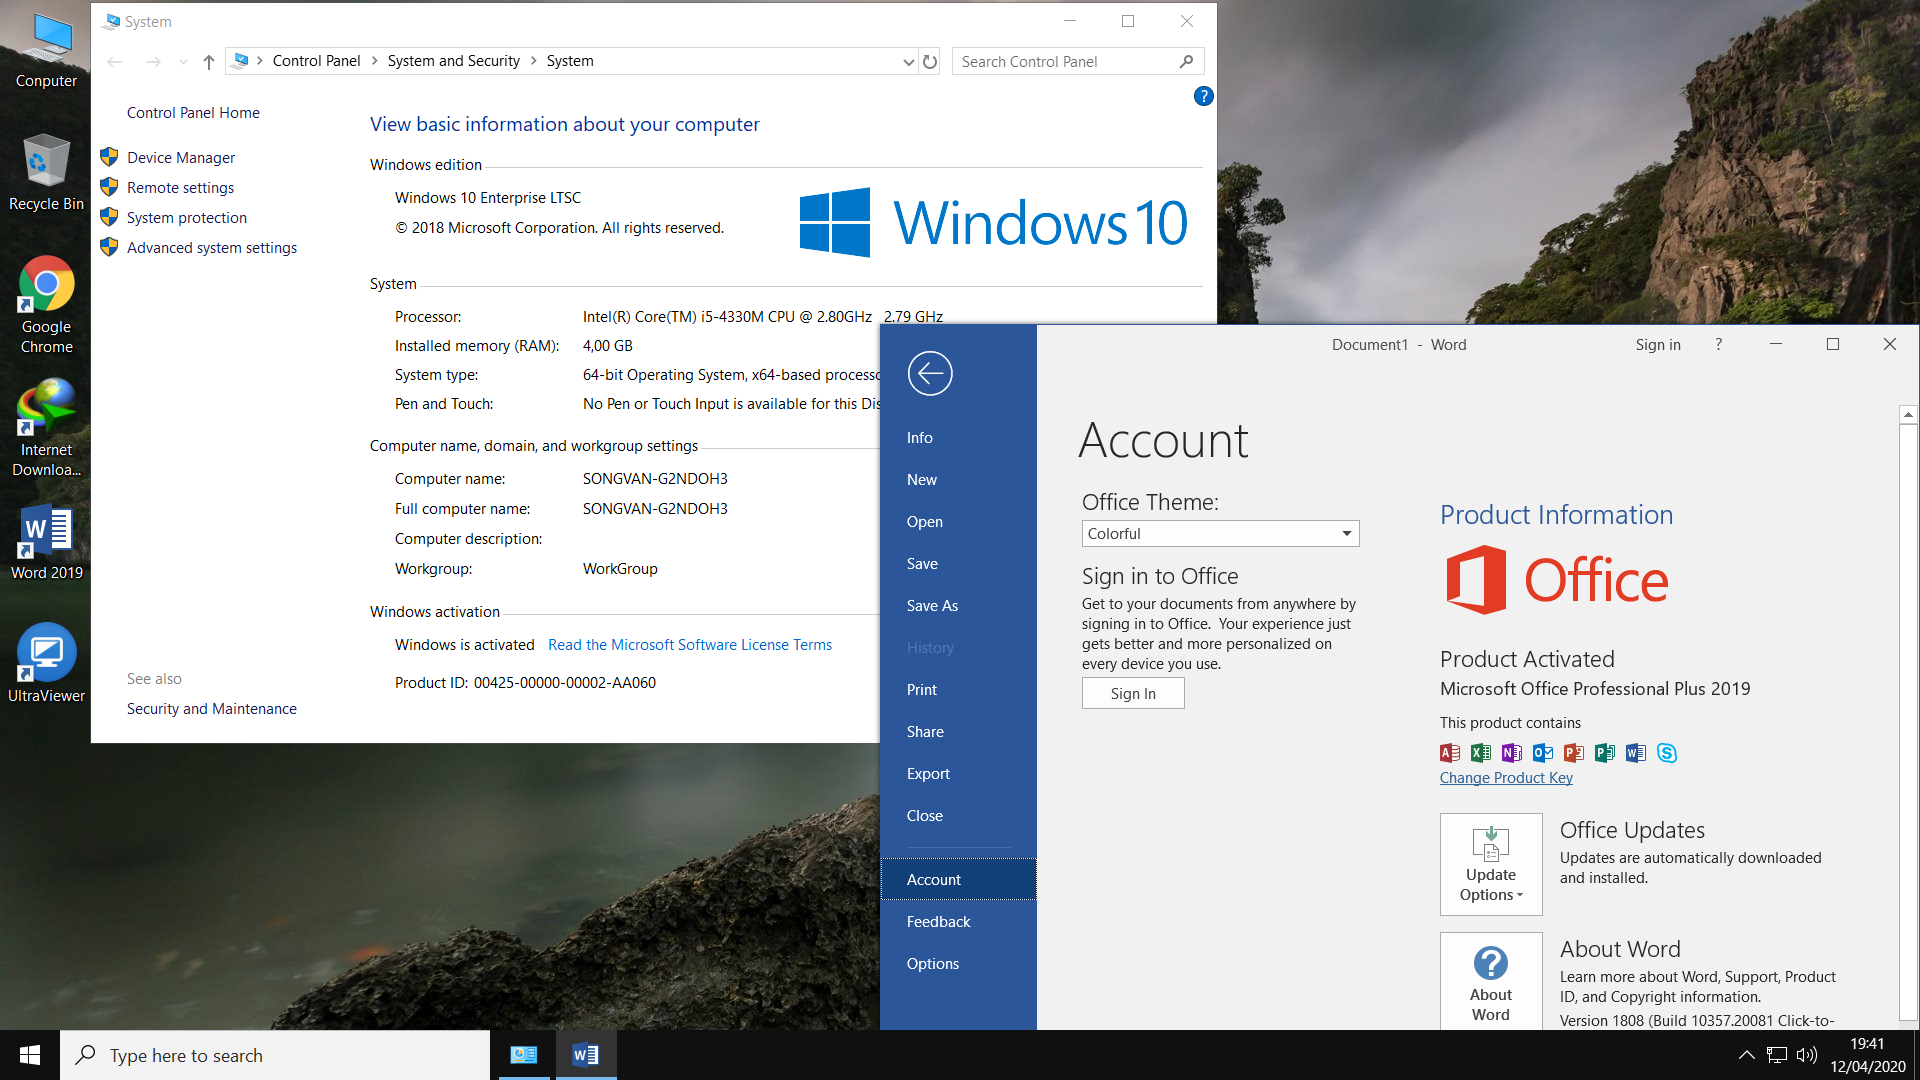Expand the chevron after System and Security breadcrumb
Screen dimensions: 1920x1080
click(534, 61)
